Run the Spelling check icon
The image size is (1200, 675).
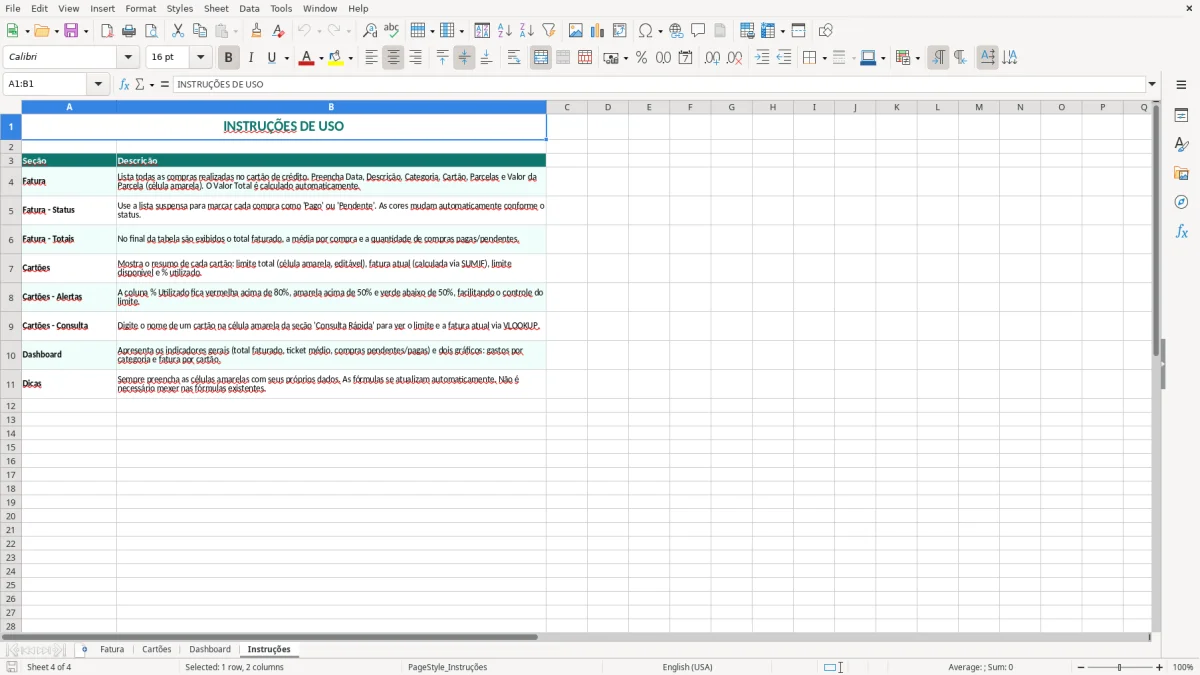tap(392, 31)
